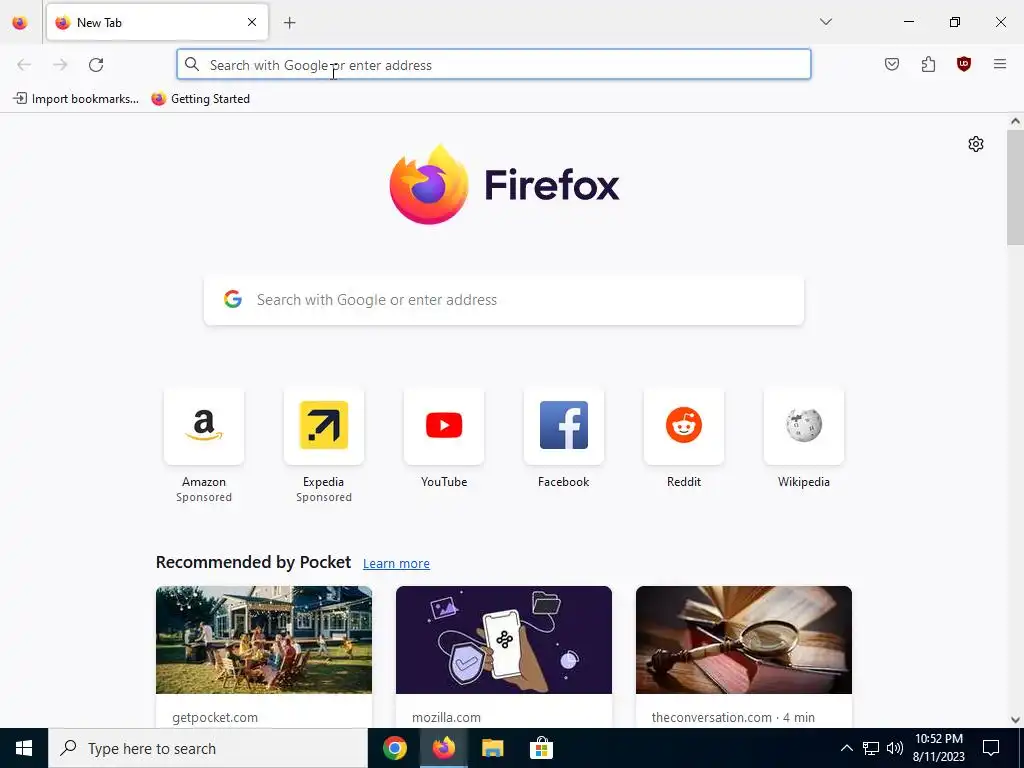Image resolution: width=1024 pixels, height=768 pixels.
Task: Click the magnifier icon in the address bar
Action: [x=191, y=64]
